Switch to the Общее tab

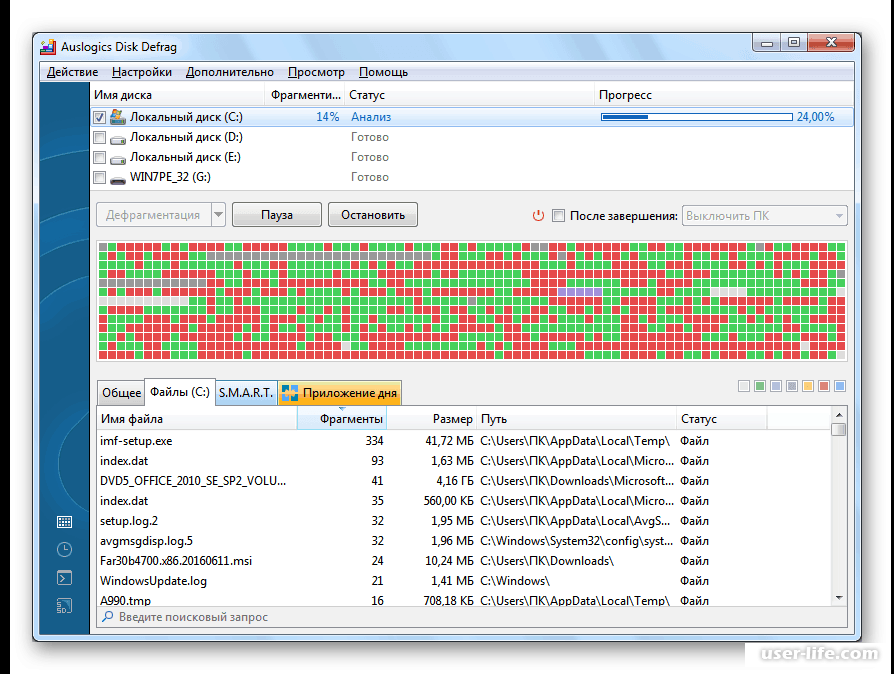(x=121, y=393)
